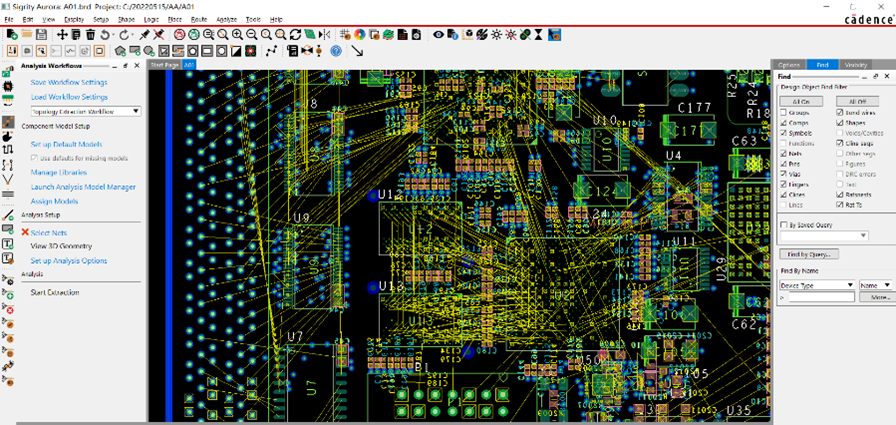Viewport: 896px width, 425px height.
Task: Click the Select Nets workflow step
Action: coord(49,232)
